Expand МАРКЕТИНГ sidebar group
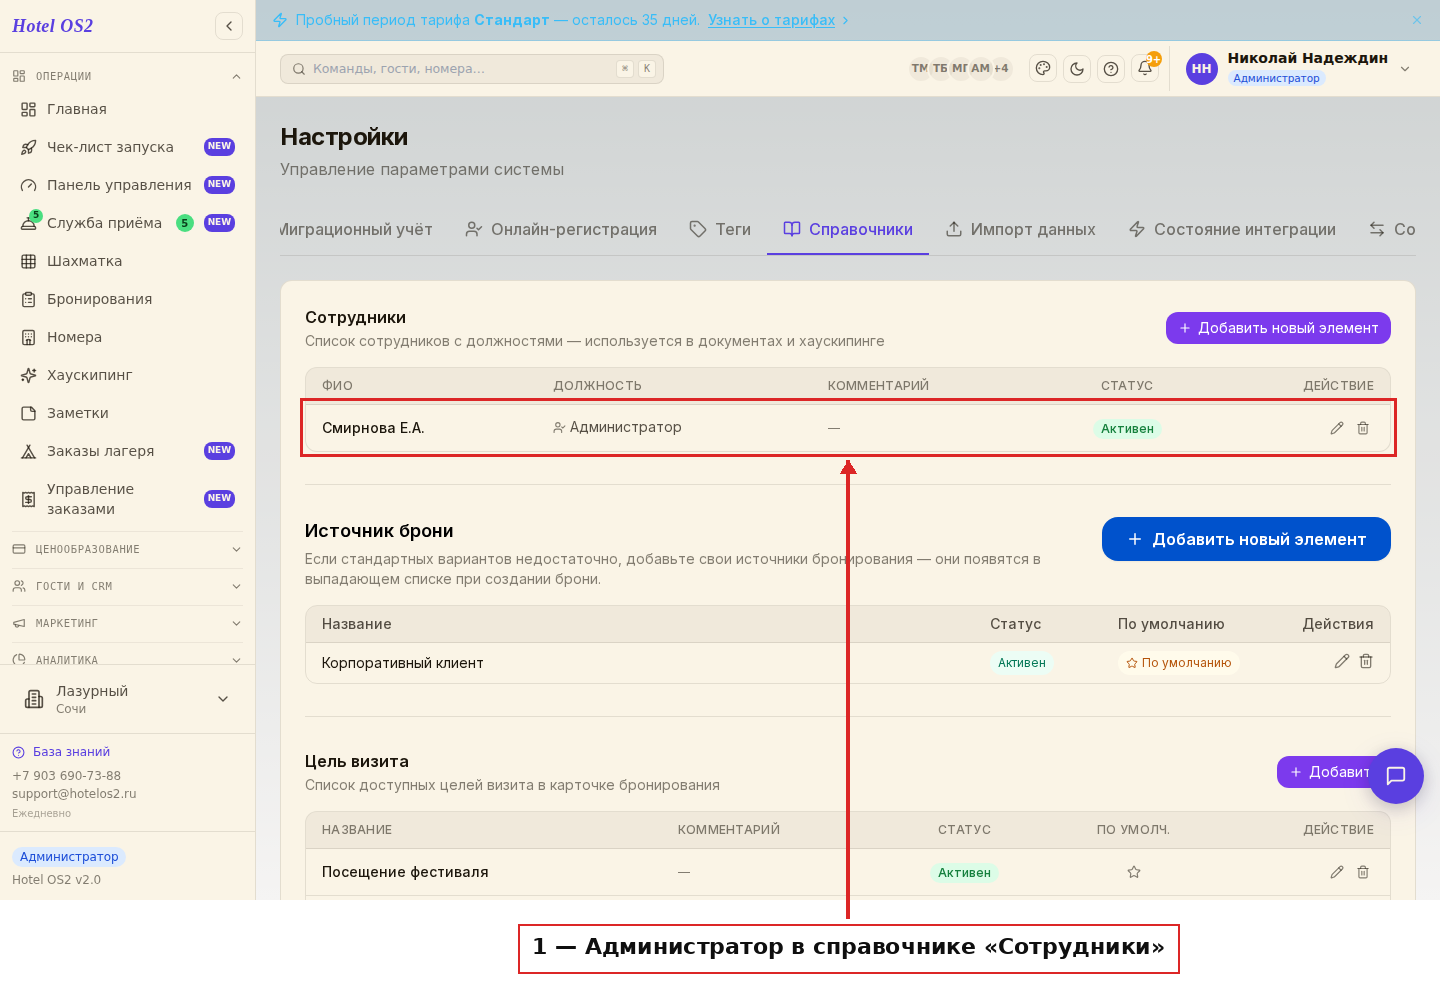Screen dimensions: 1440x997 [127, 623]
